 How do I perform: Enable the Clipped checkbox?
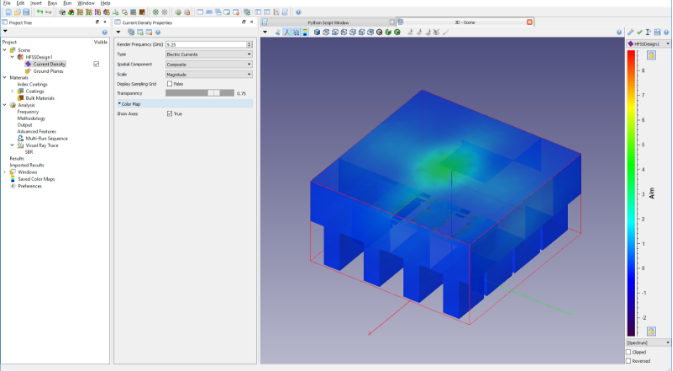pos(629,352)
